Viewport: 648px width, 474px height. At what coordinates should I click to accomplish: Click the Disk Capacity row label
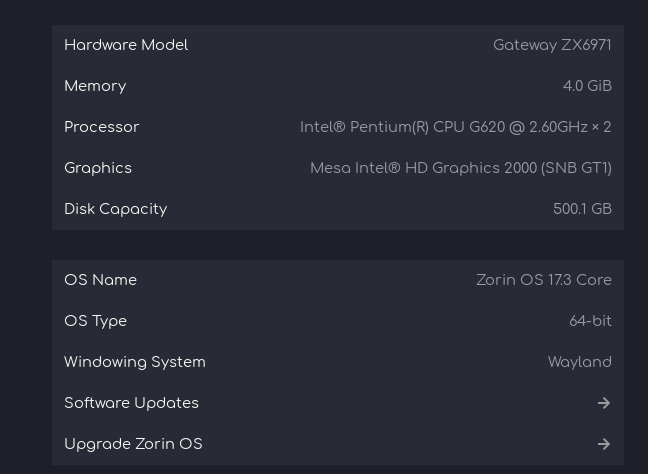(116, 209)
